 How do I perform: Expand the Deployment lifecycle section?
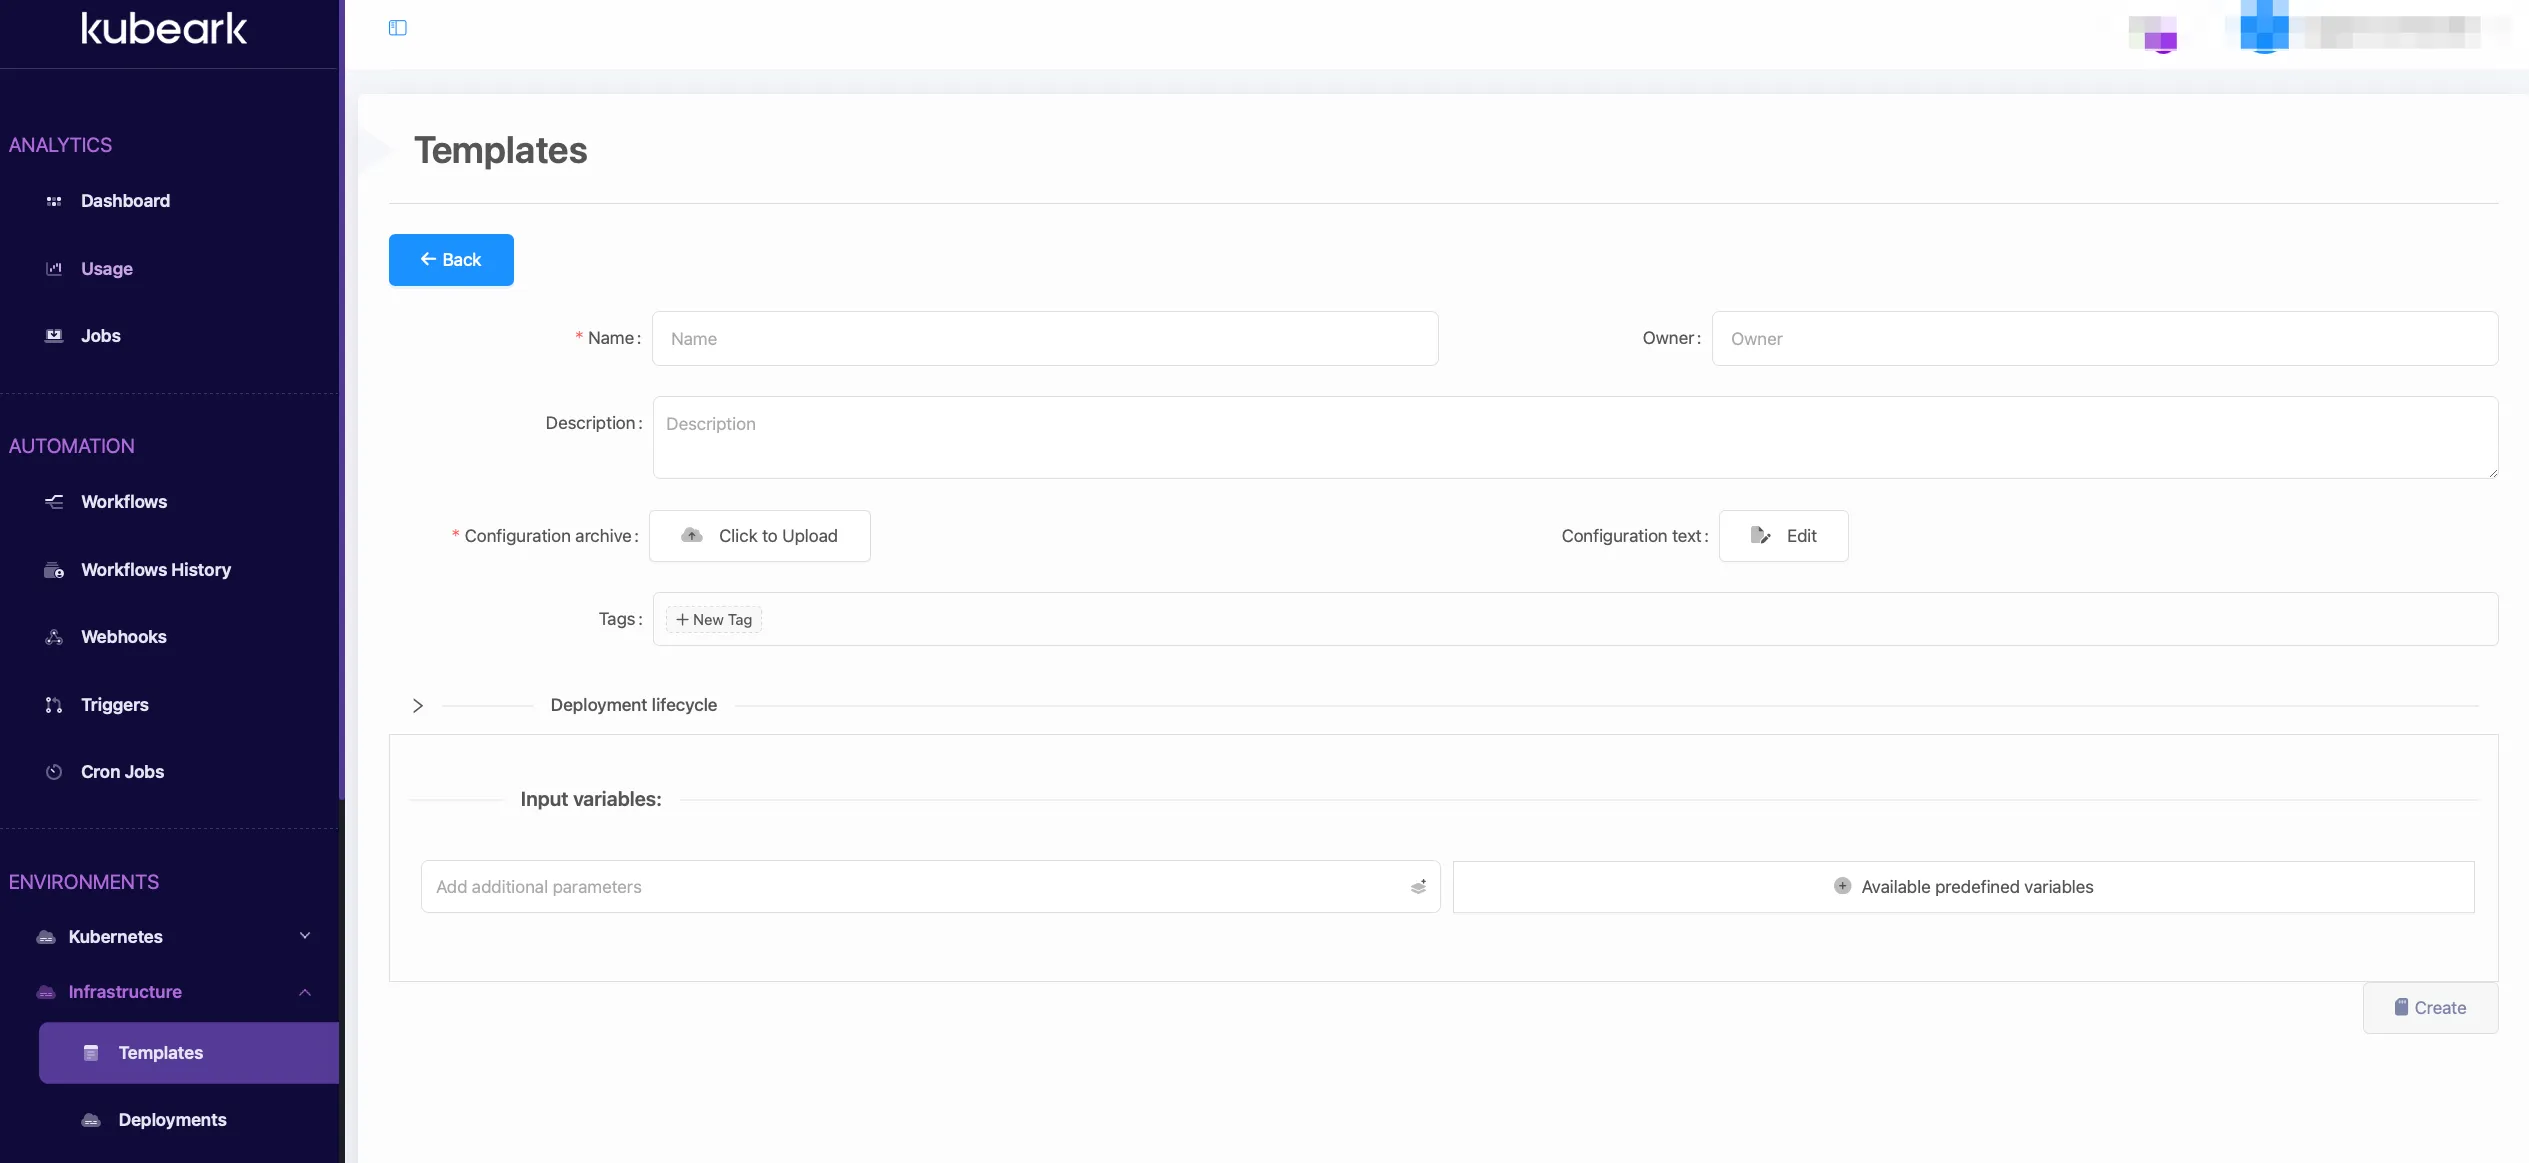click(x=418, y=706)
